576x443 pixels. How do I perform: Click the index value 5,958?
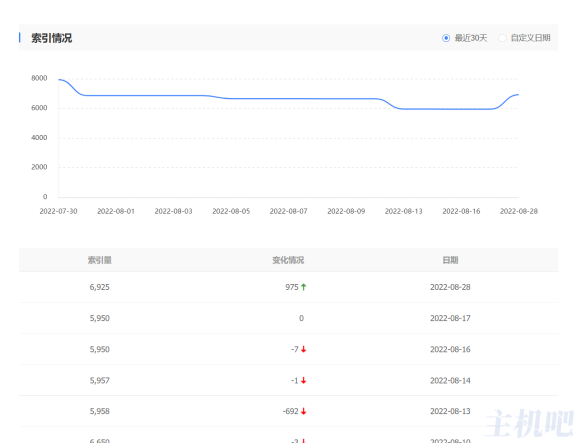pos(100,411)
